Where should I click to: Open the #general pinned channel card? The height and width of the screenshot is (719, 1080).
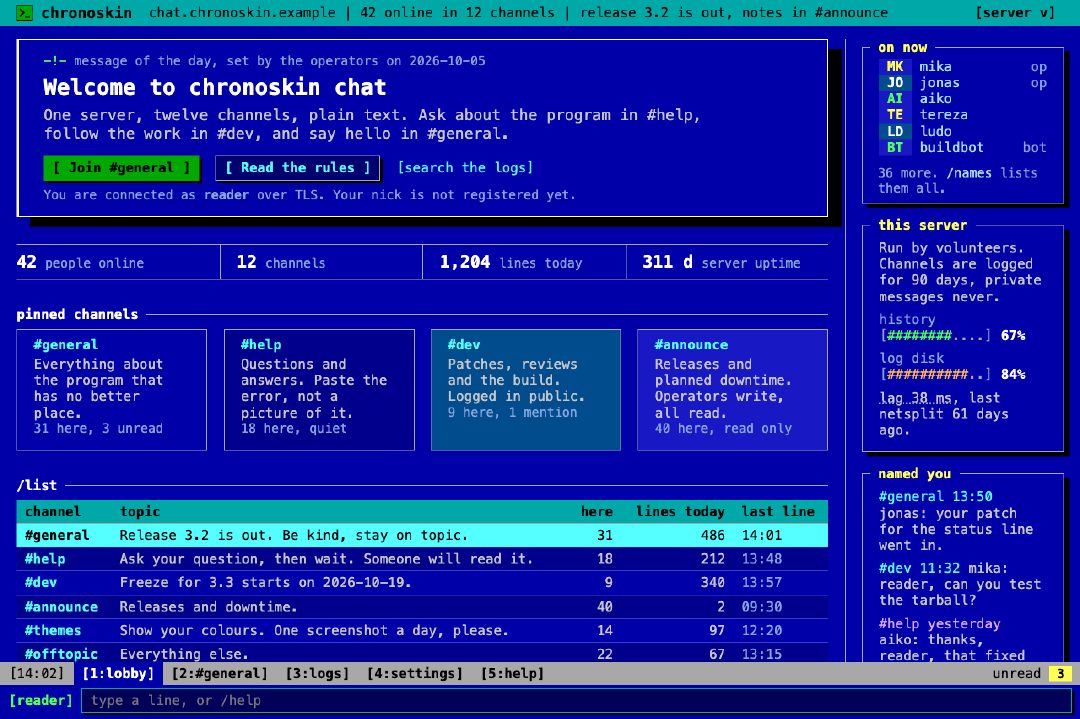click(112, 390)
